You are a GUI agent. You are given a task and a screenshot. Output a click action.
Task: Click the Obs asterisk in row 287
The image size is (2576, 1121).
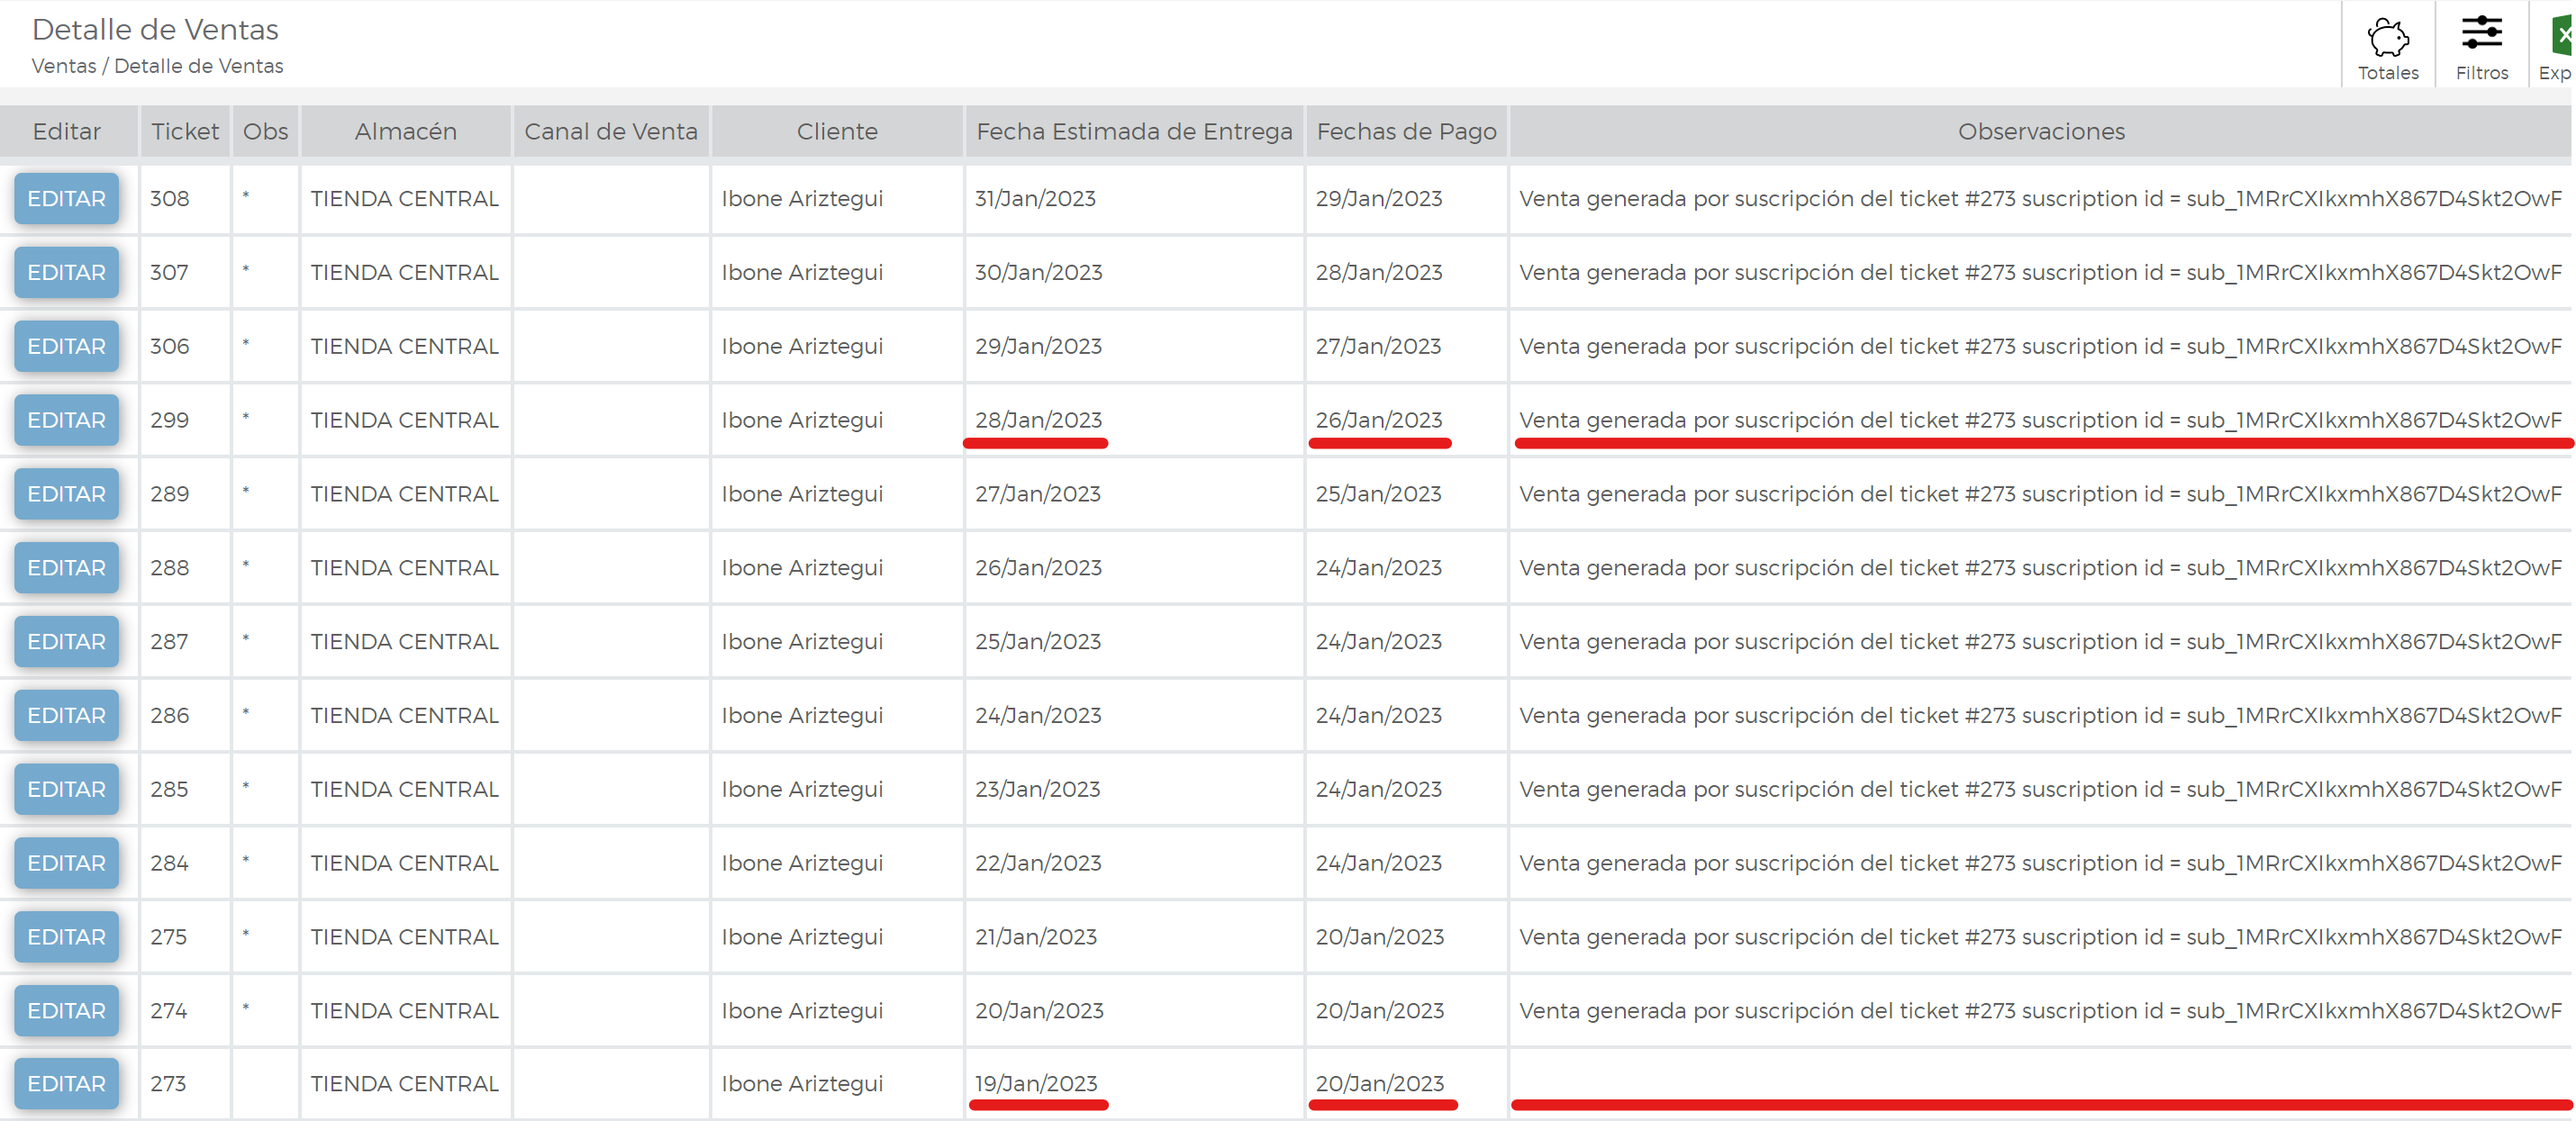[x=246, y=640]
